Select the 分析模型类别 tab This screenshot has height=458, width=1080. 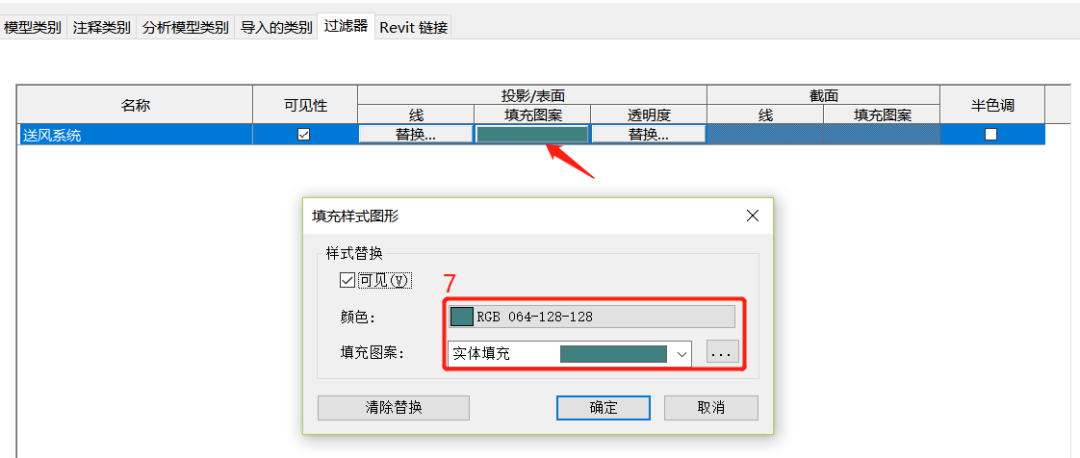(x=185, y=28)
